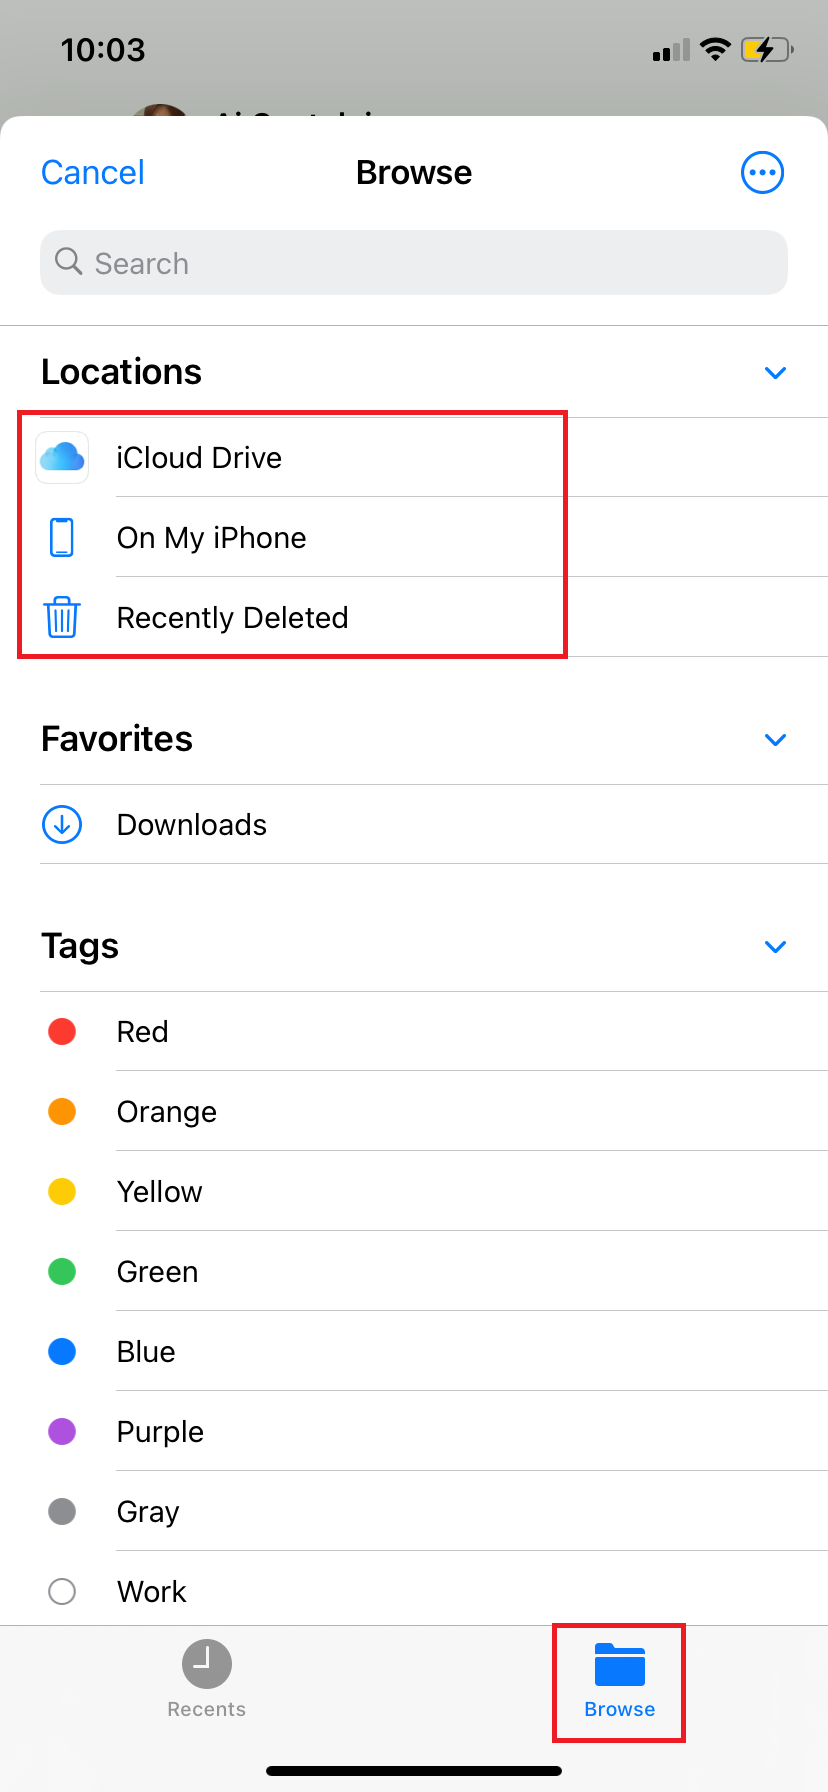Open iCloud Drive location
The image size is (828, 1792).
pyautogui.click(x=199, y=457)
